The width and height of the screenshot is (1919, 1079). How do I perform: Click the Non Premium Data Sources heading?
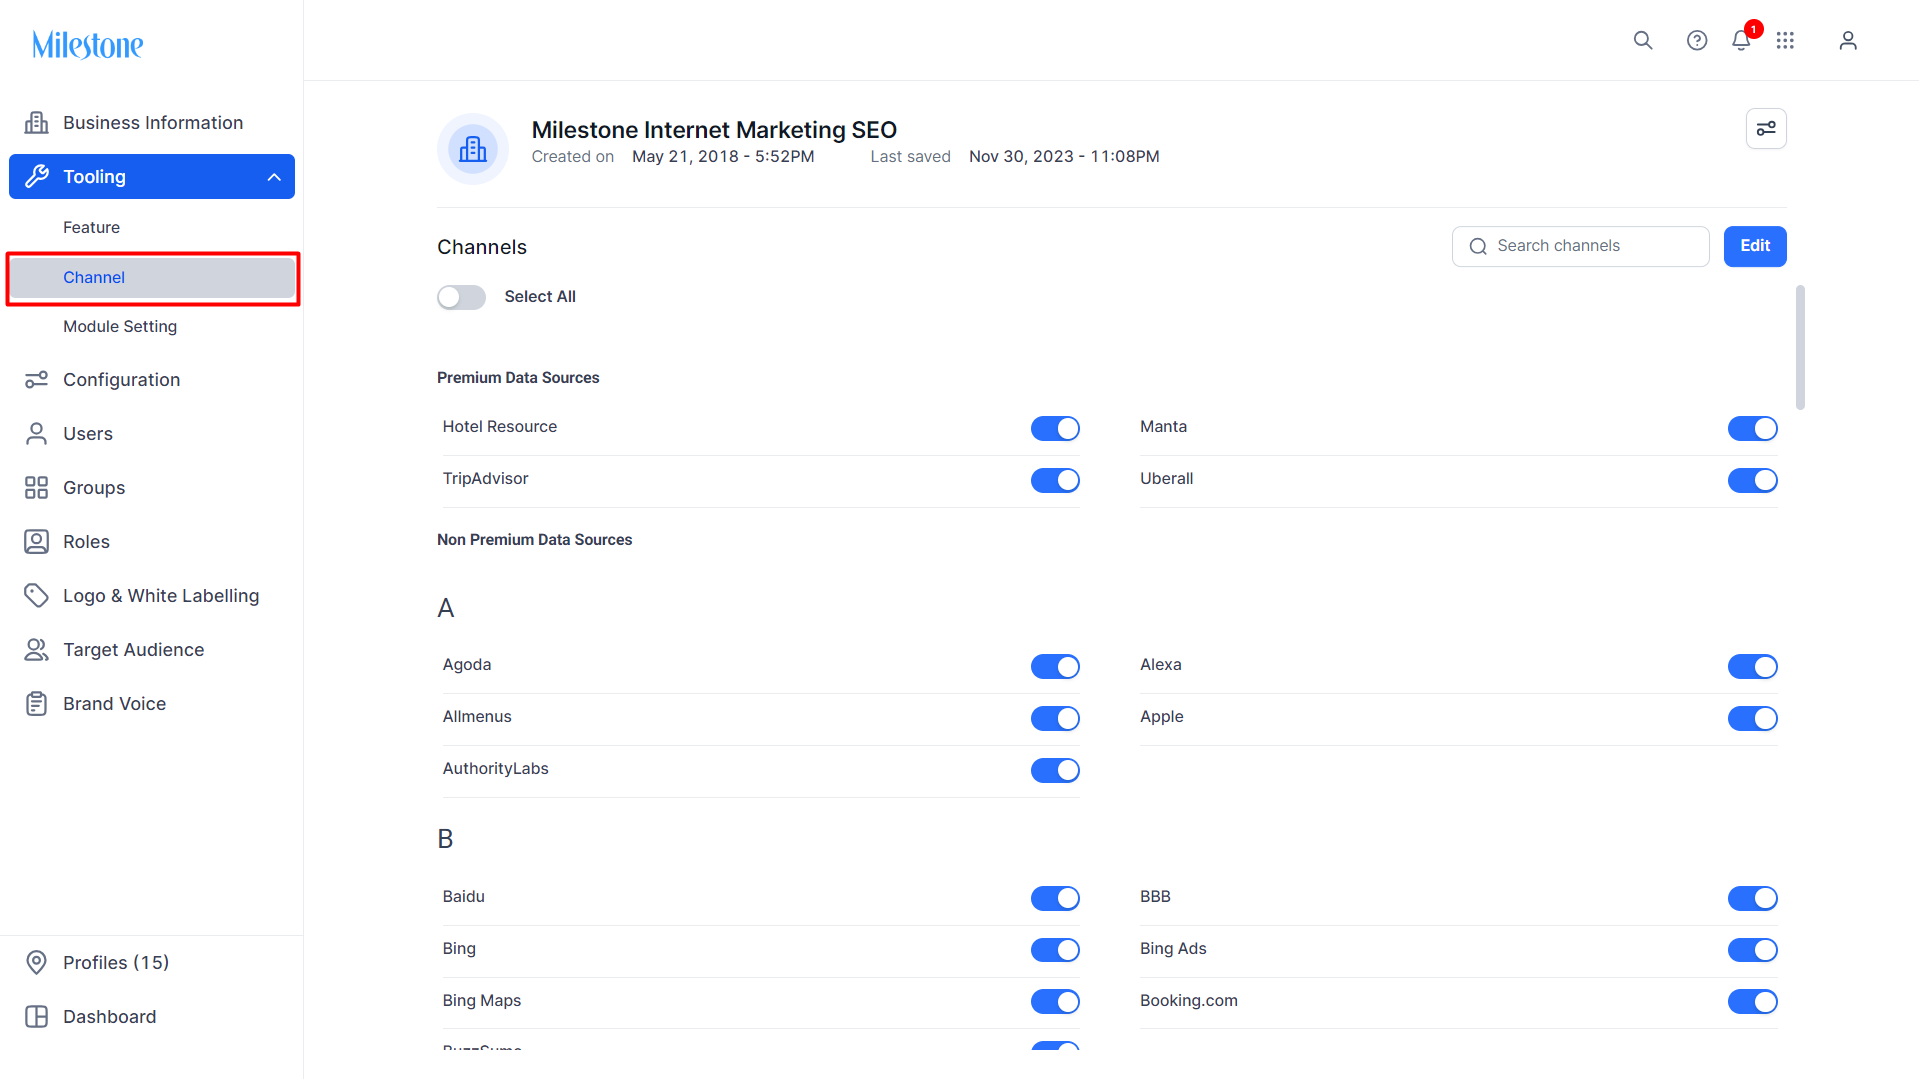(x=534, y=539)
